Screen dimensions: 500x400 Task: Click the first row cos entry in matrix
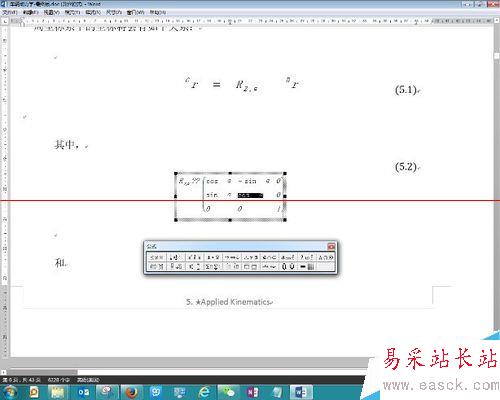[x=212, y=181]
